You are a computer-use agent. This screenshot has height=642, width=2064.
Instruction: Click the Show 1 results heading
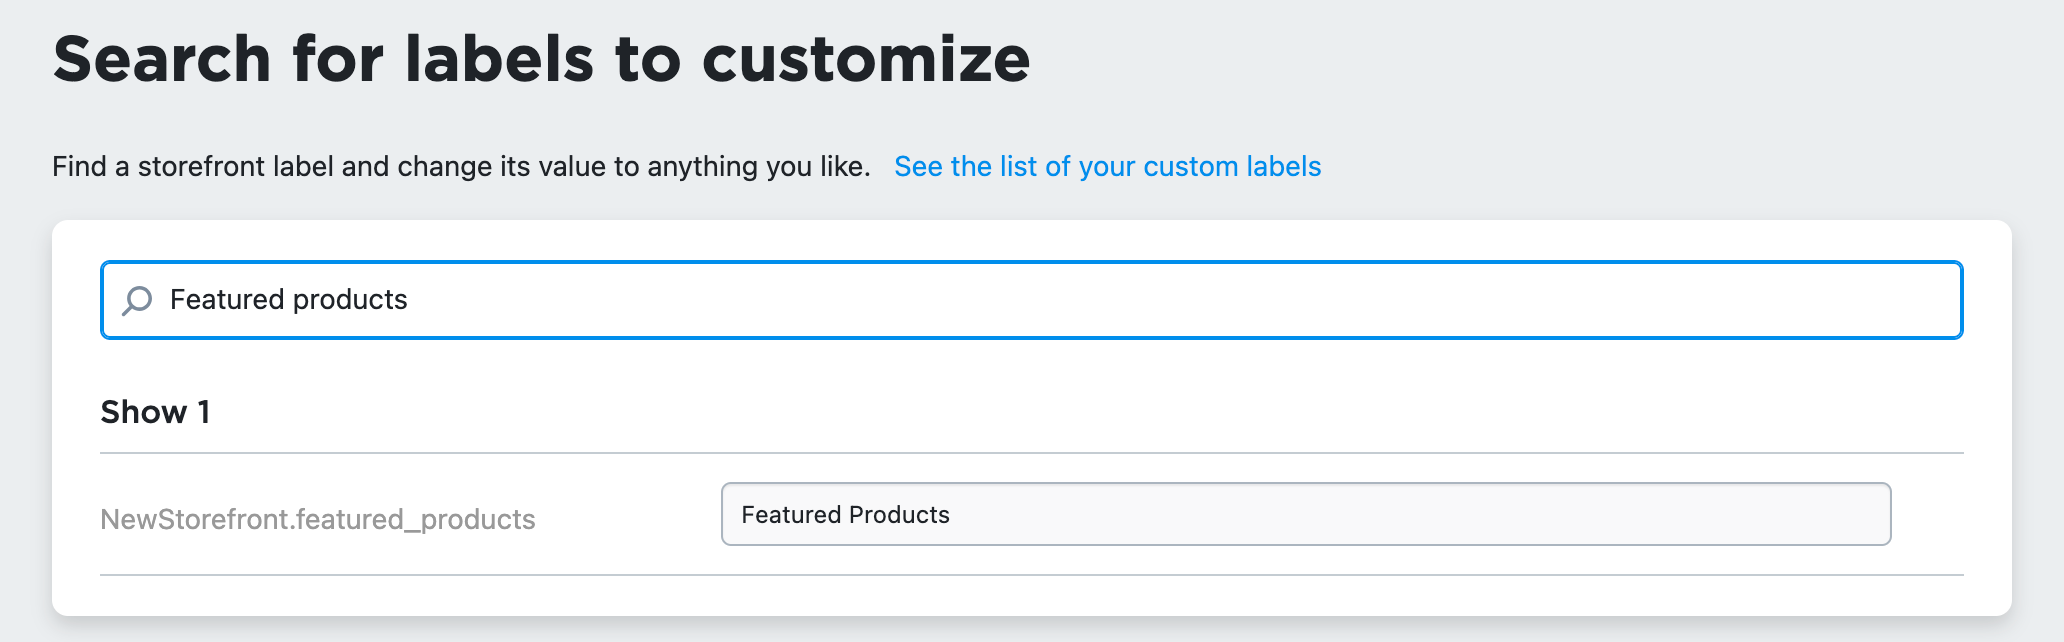click(155, 411)
